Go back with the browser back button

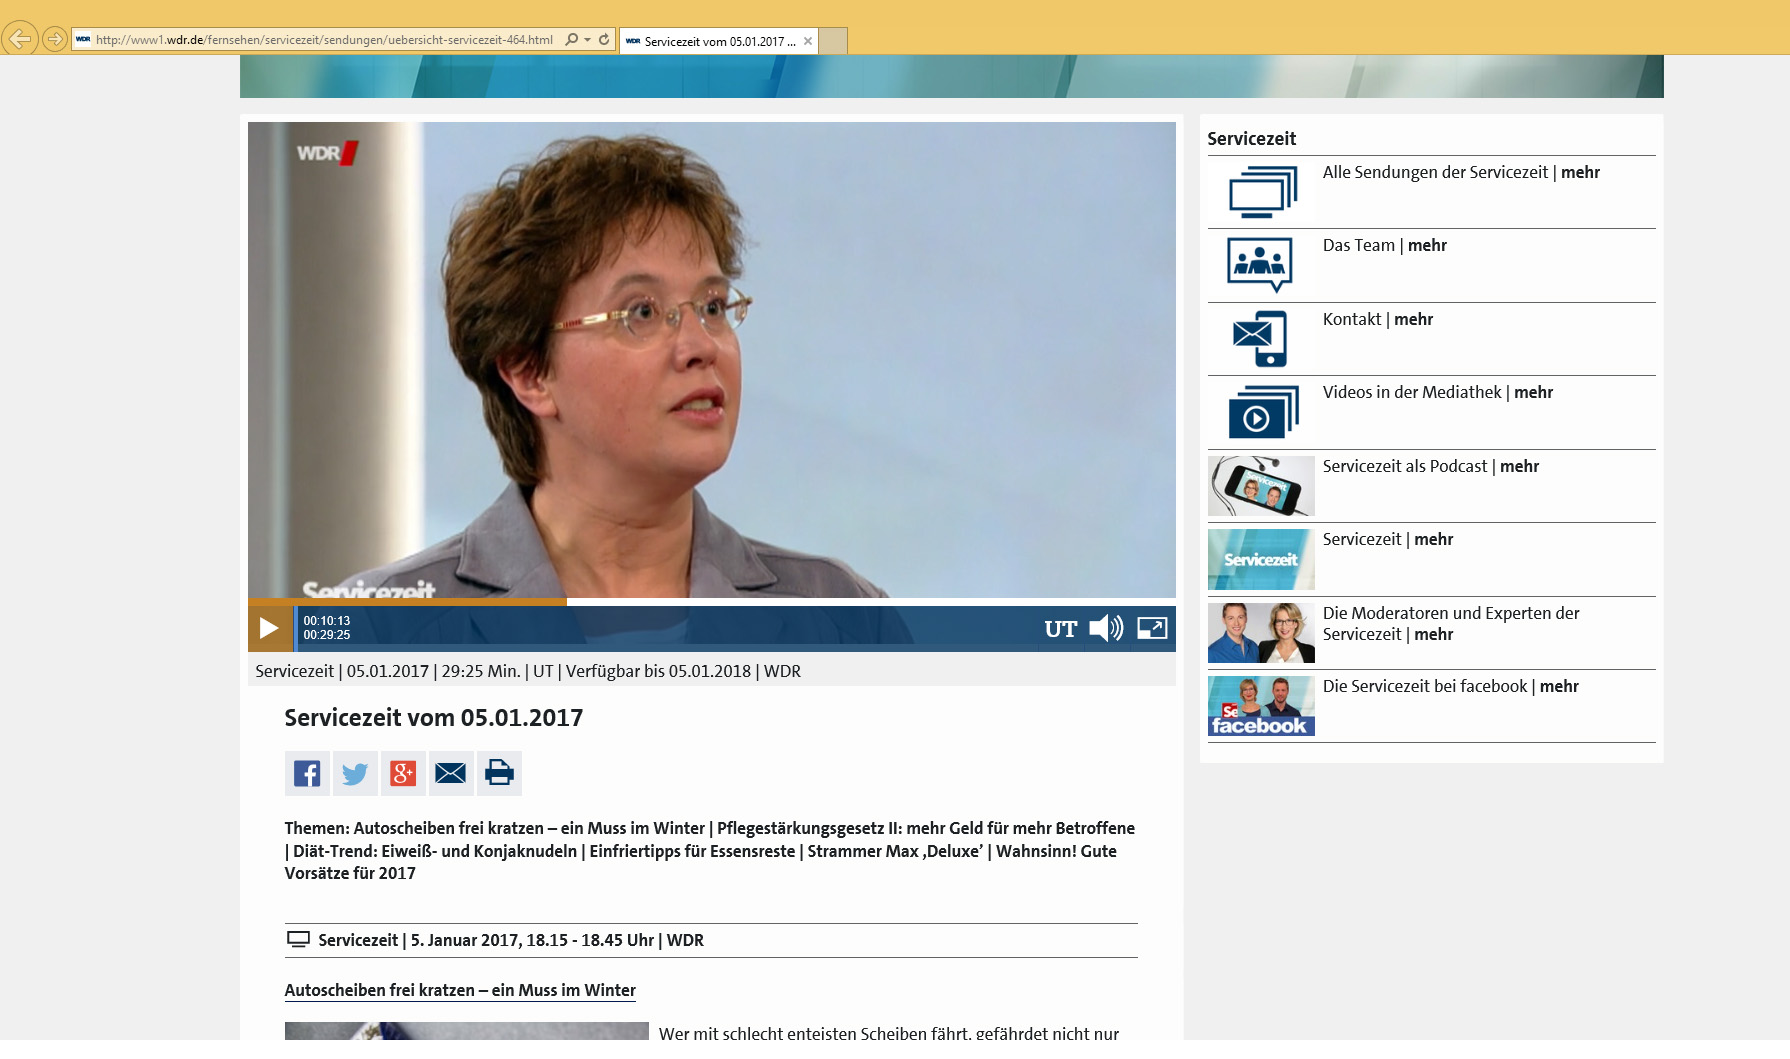coord(20,40)
